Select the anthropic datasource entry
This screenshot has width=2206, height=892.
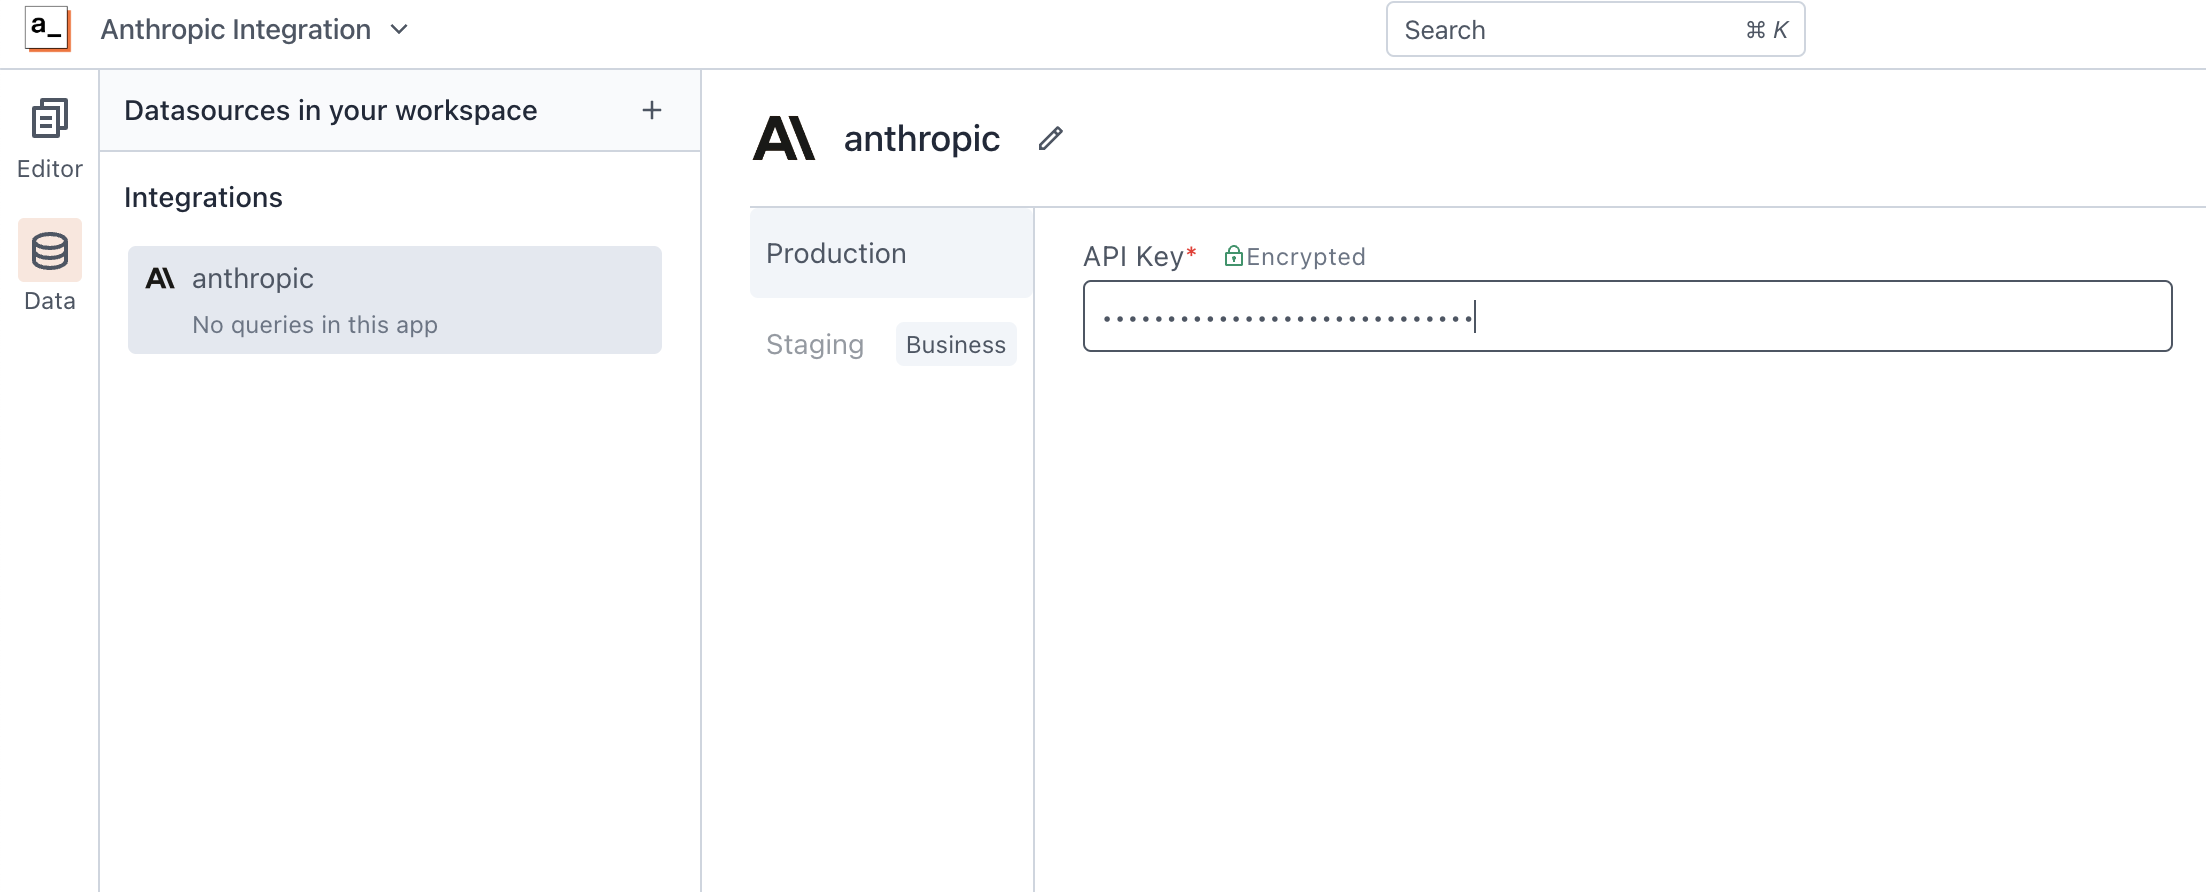point(394,299)
